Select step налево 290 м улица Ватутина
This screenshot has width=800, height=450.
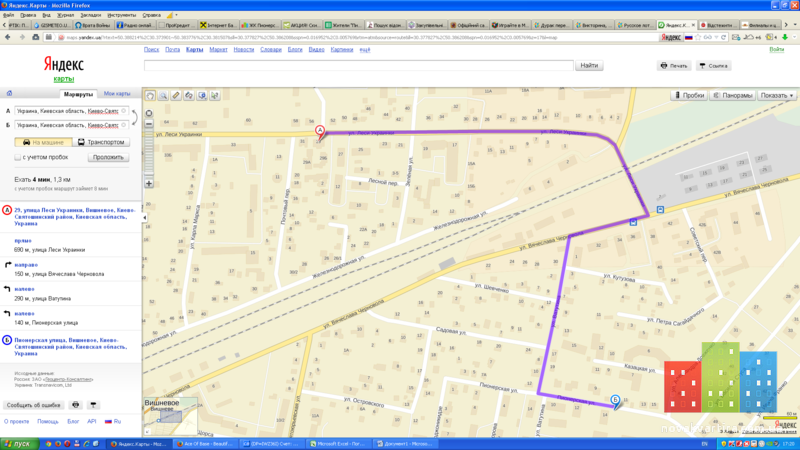pyautogui.click(x=71, y=293)
